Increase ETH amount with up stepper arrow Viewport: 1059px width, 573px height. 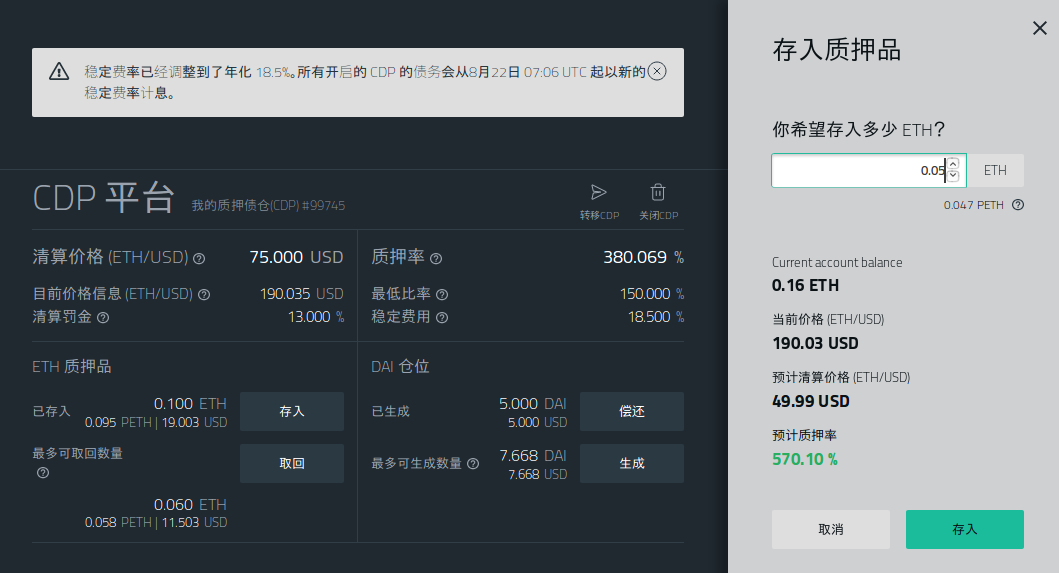(953, 164)
